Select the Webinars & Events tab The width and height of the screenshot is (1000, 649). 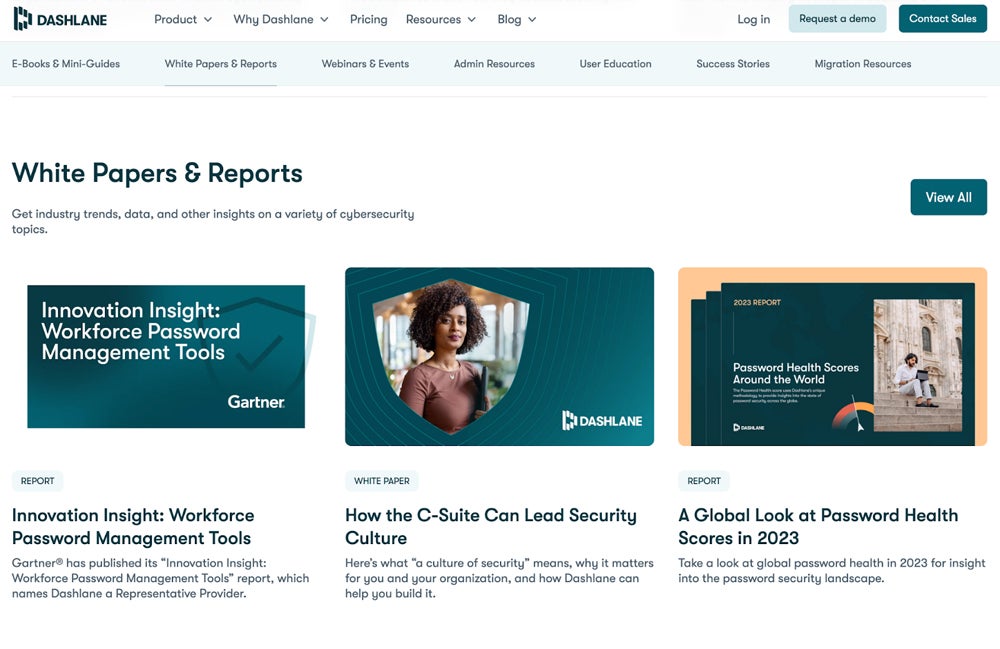pos(365,64)
